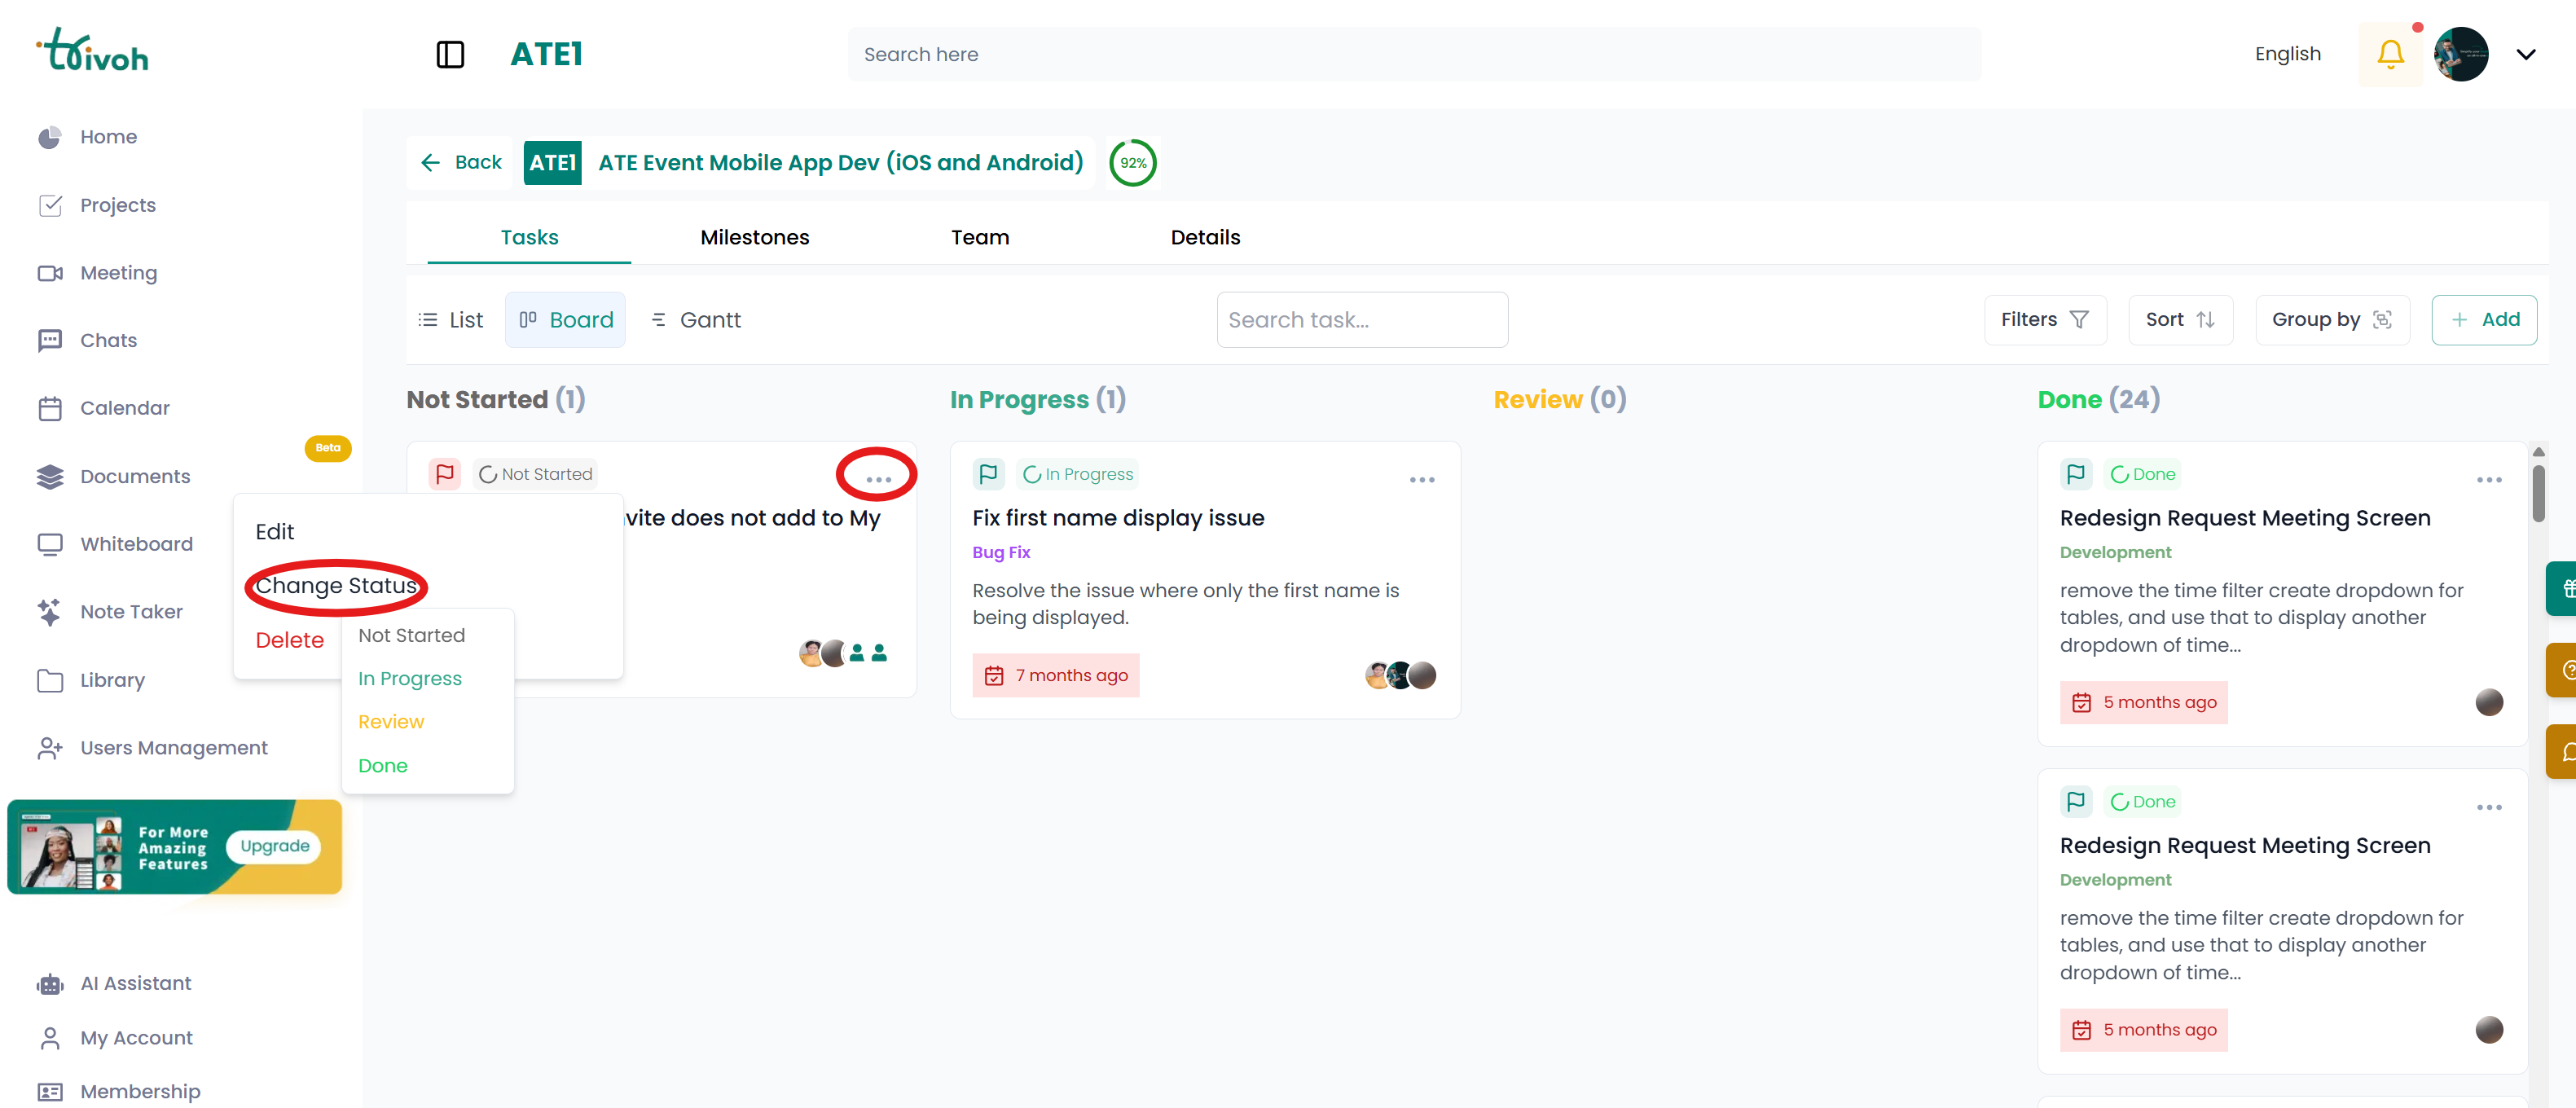Open the Group by dropdown
This screenshot has width=2576, height=1108.
click(2331, 319)
